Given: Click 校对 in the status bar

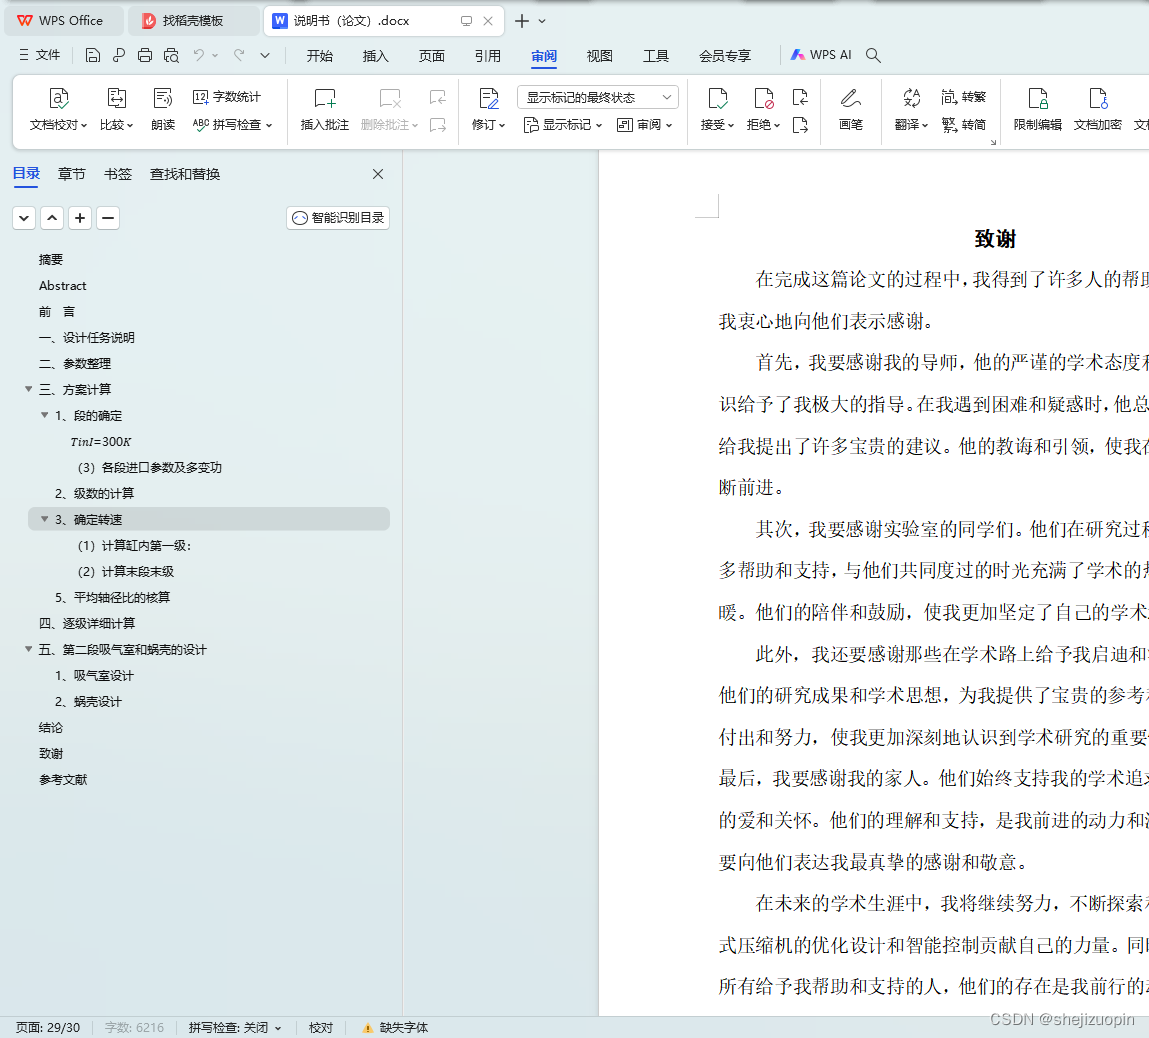Looking at the screenshot, I should pos(321,1028).
